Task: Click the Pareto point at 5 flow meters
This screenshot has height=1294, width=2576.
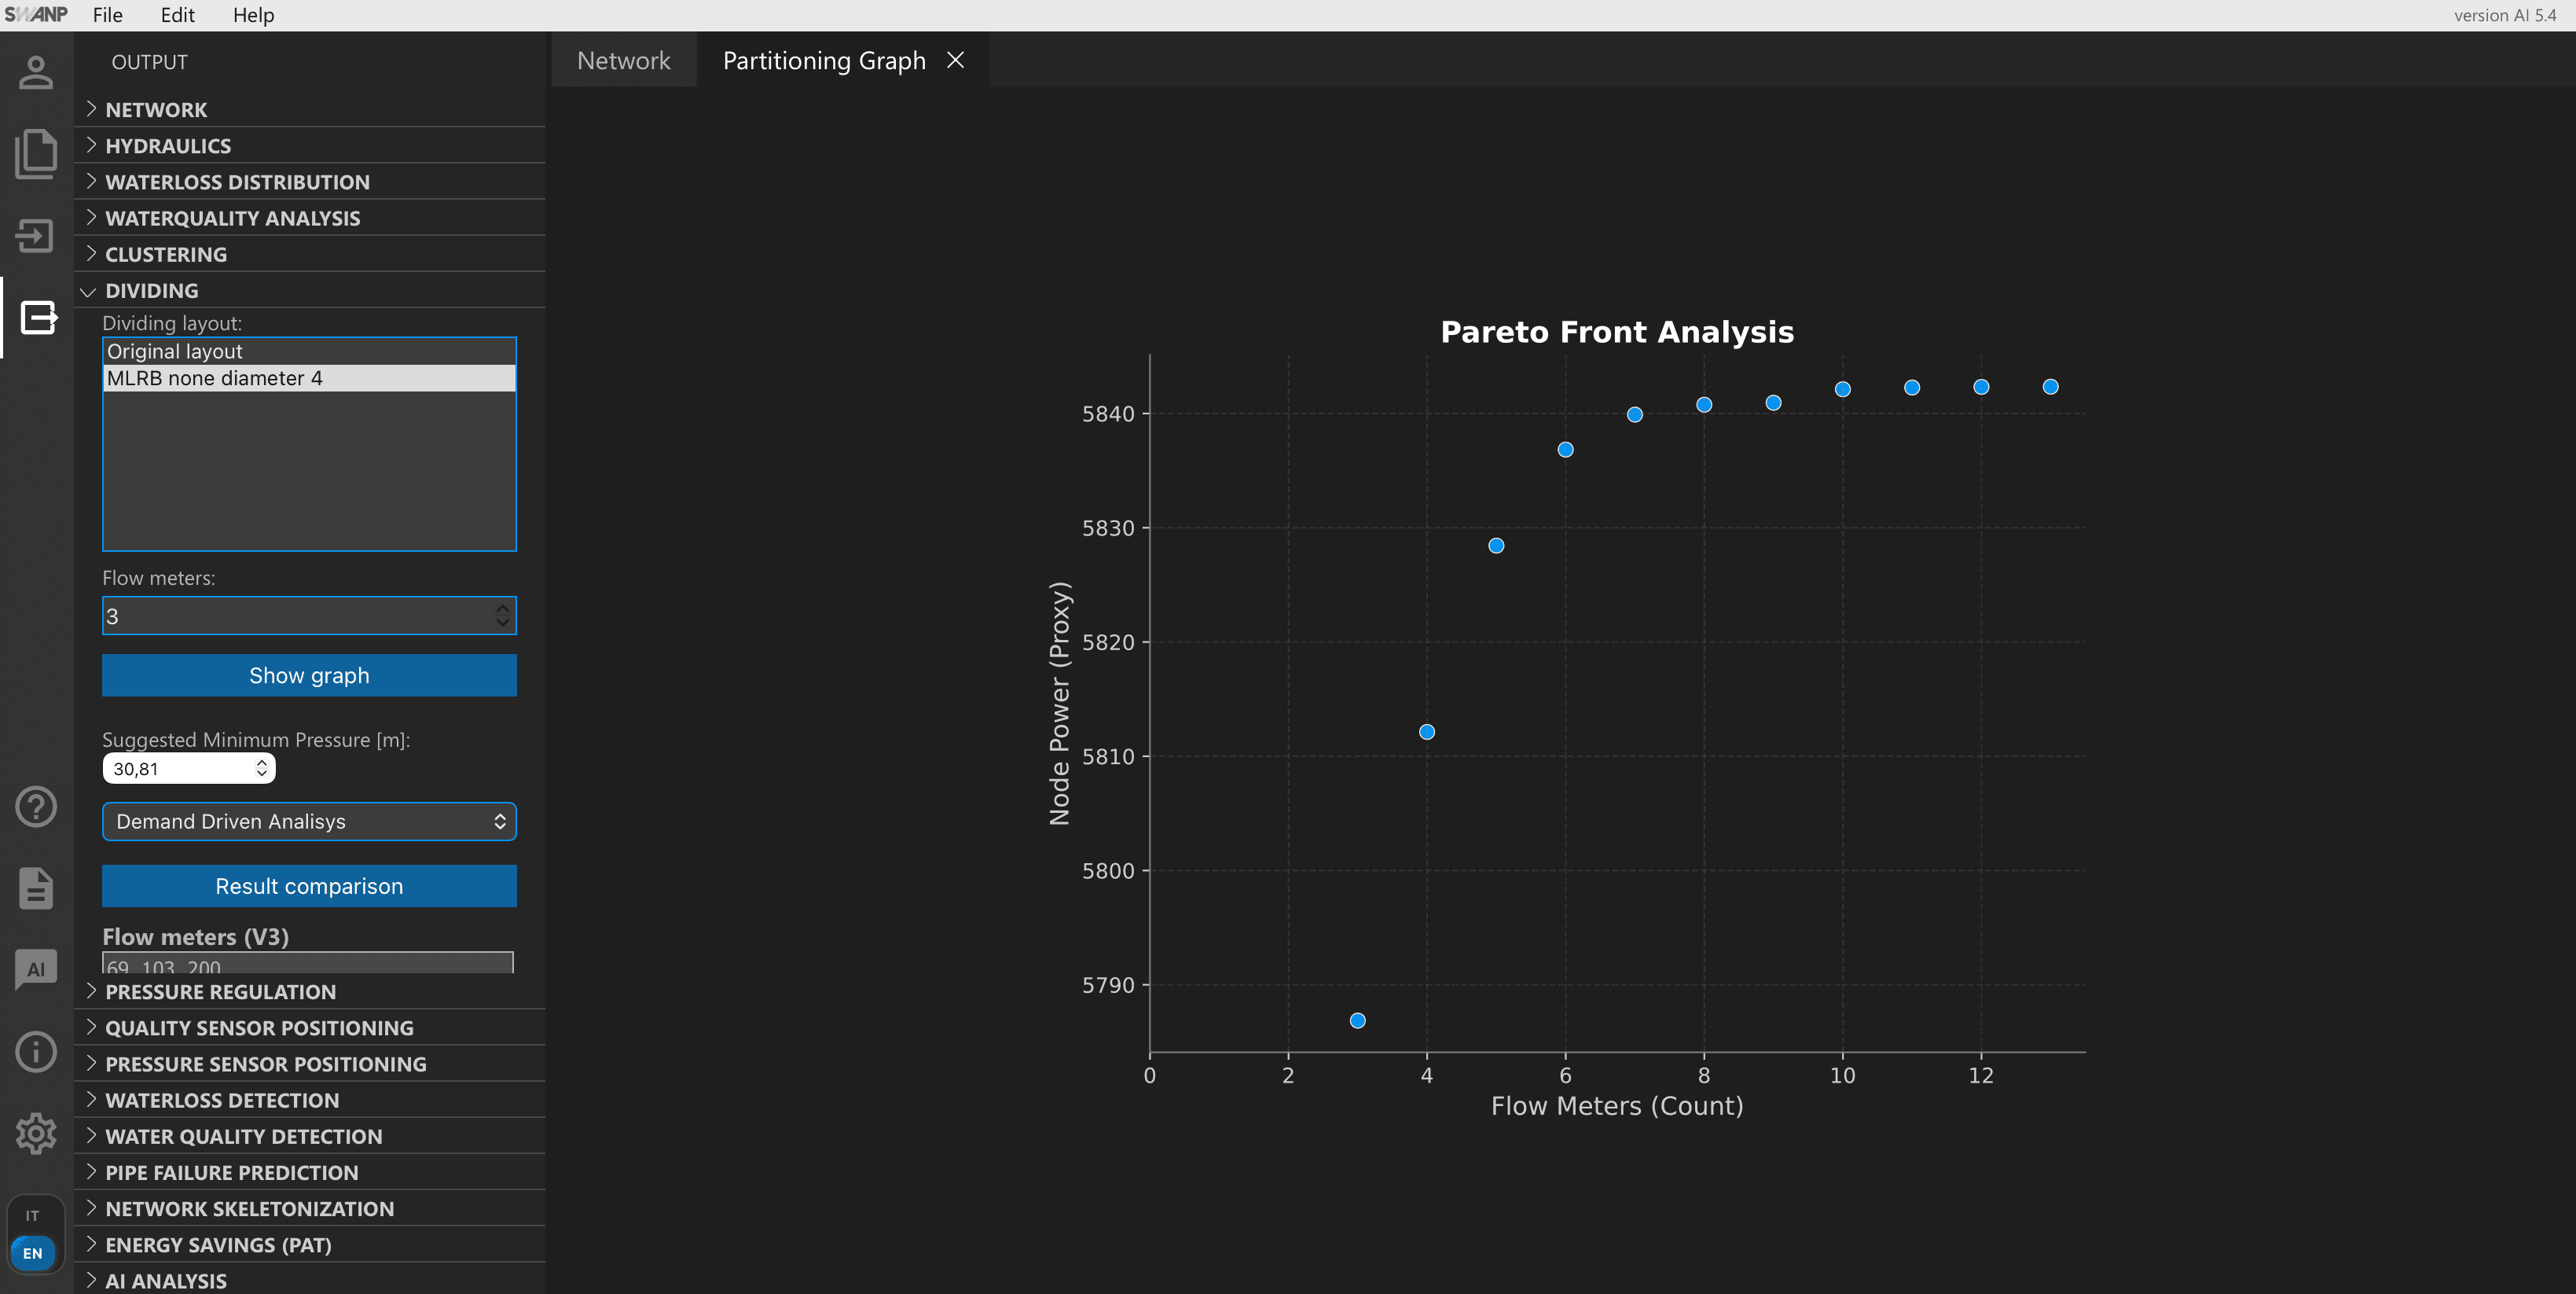Action: 1496,546
